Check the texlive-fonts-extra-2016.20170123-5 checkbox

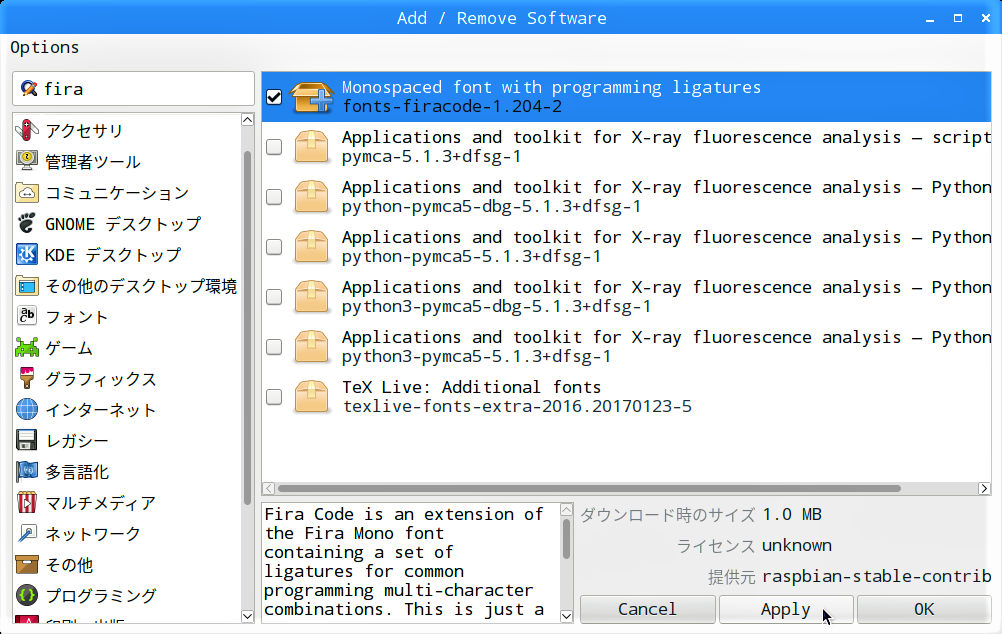pyautogui.click(x=274, y=397)
